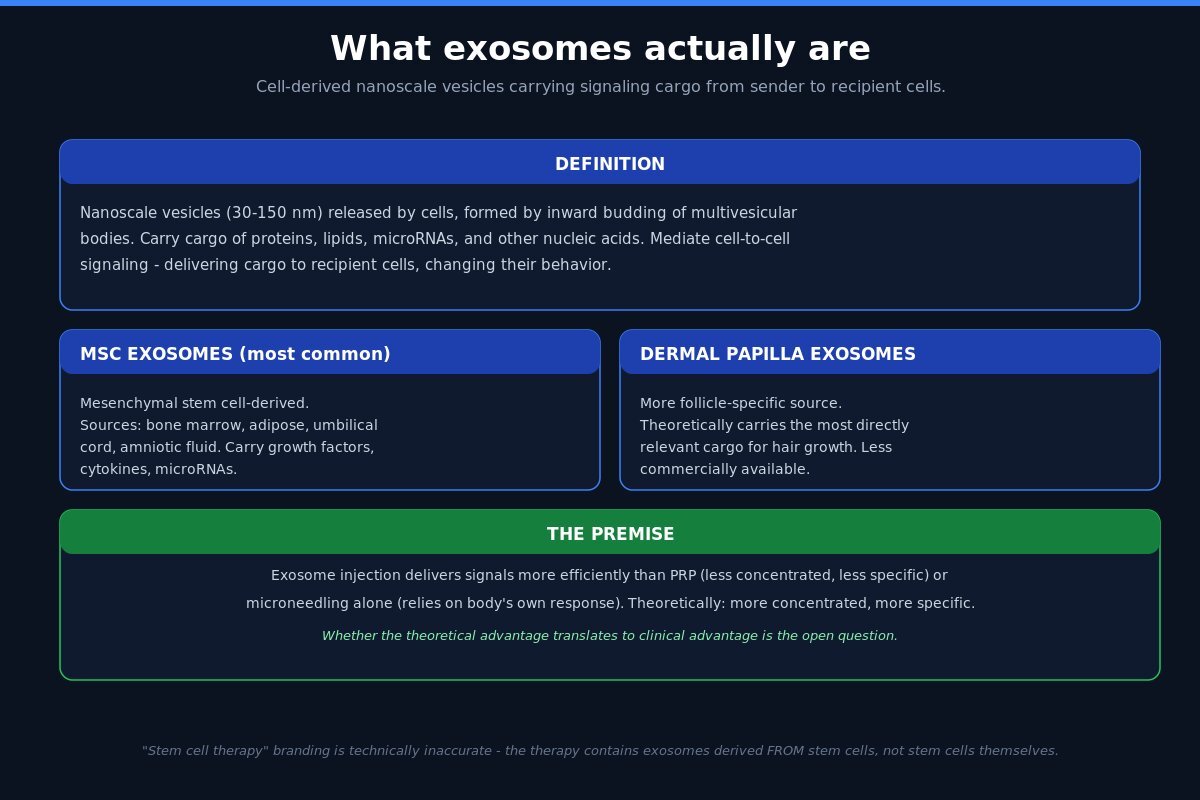Select the text "commercially available."
Image resolution: width=1200 pixels, height=800 pixels.
(725, 469)
